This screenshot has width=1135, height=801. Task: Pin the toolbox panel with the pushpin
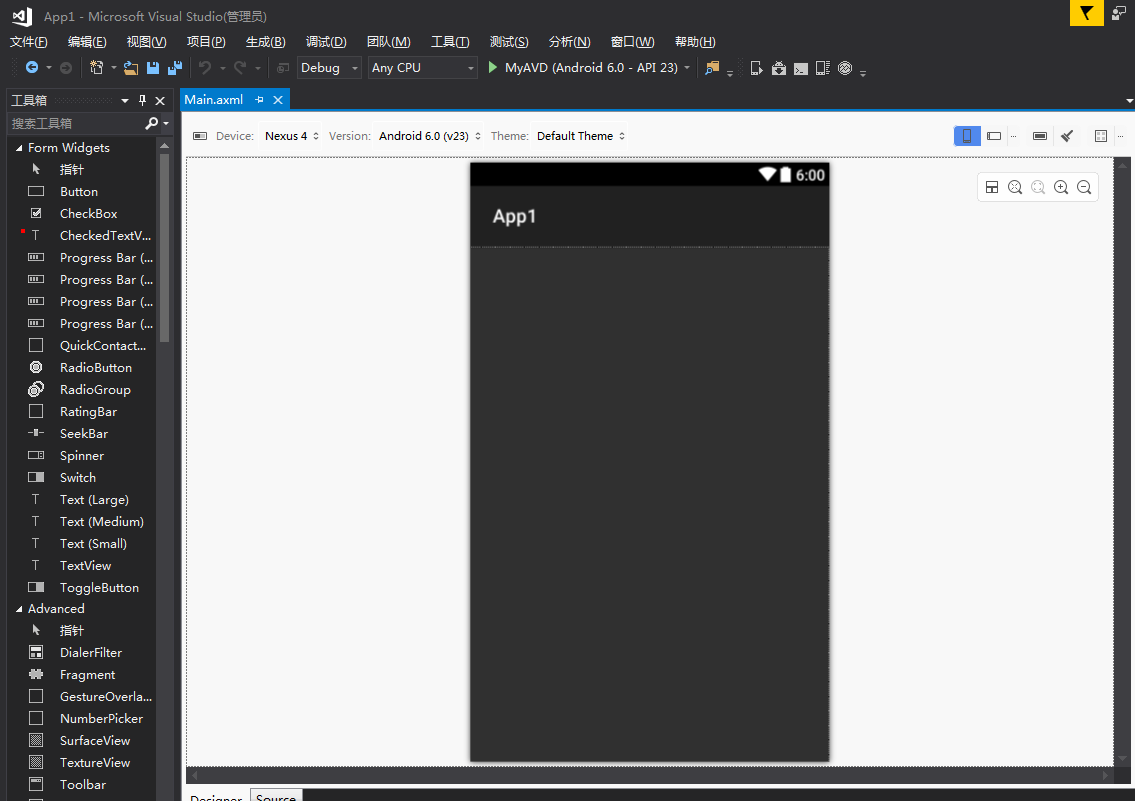[x=142, y=100]
